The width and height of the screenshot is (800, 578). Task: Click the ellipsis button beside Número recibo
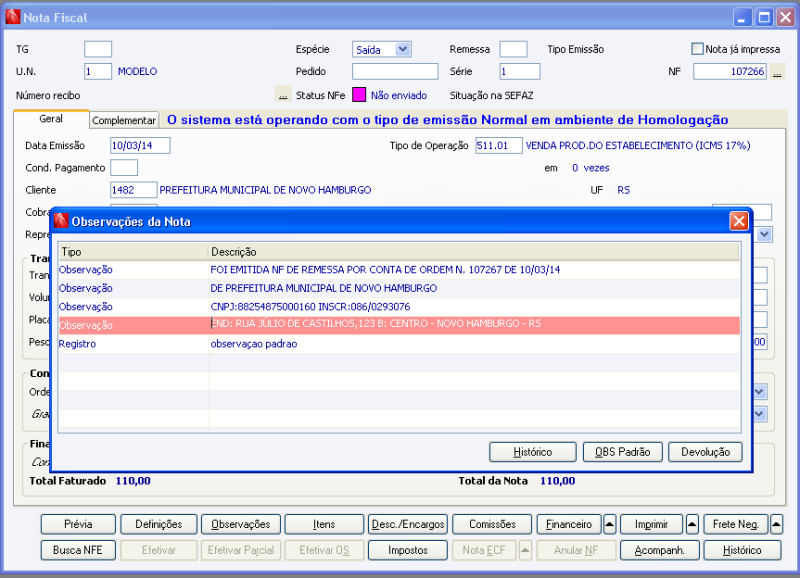283,95
